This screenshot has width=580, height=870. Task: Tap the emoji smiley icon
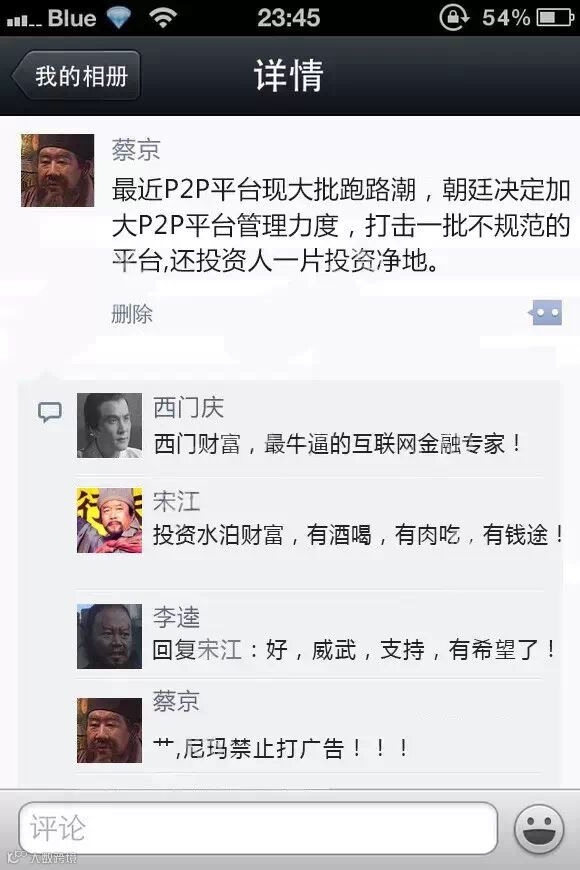point(539,828)
